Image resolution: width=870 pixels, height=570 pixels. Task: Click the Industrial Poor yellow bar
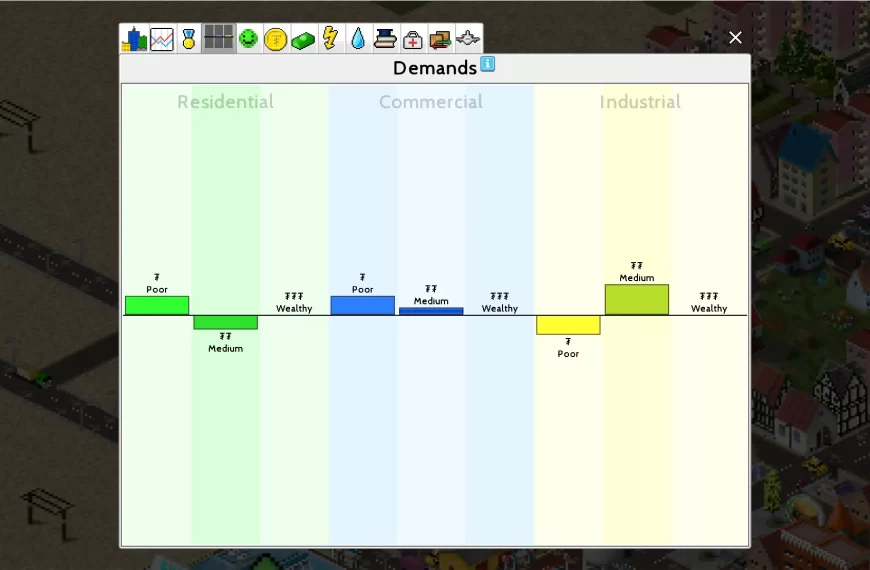(x=568, y=325)
